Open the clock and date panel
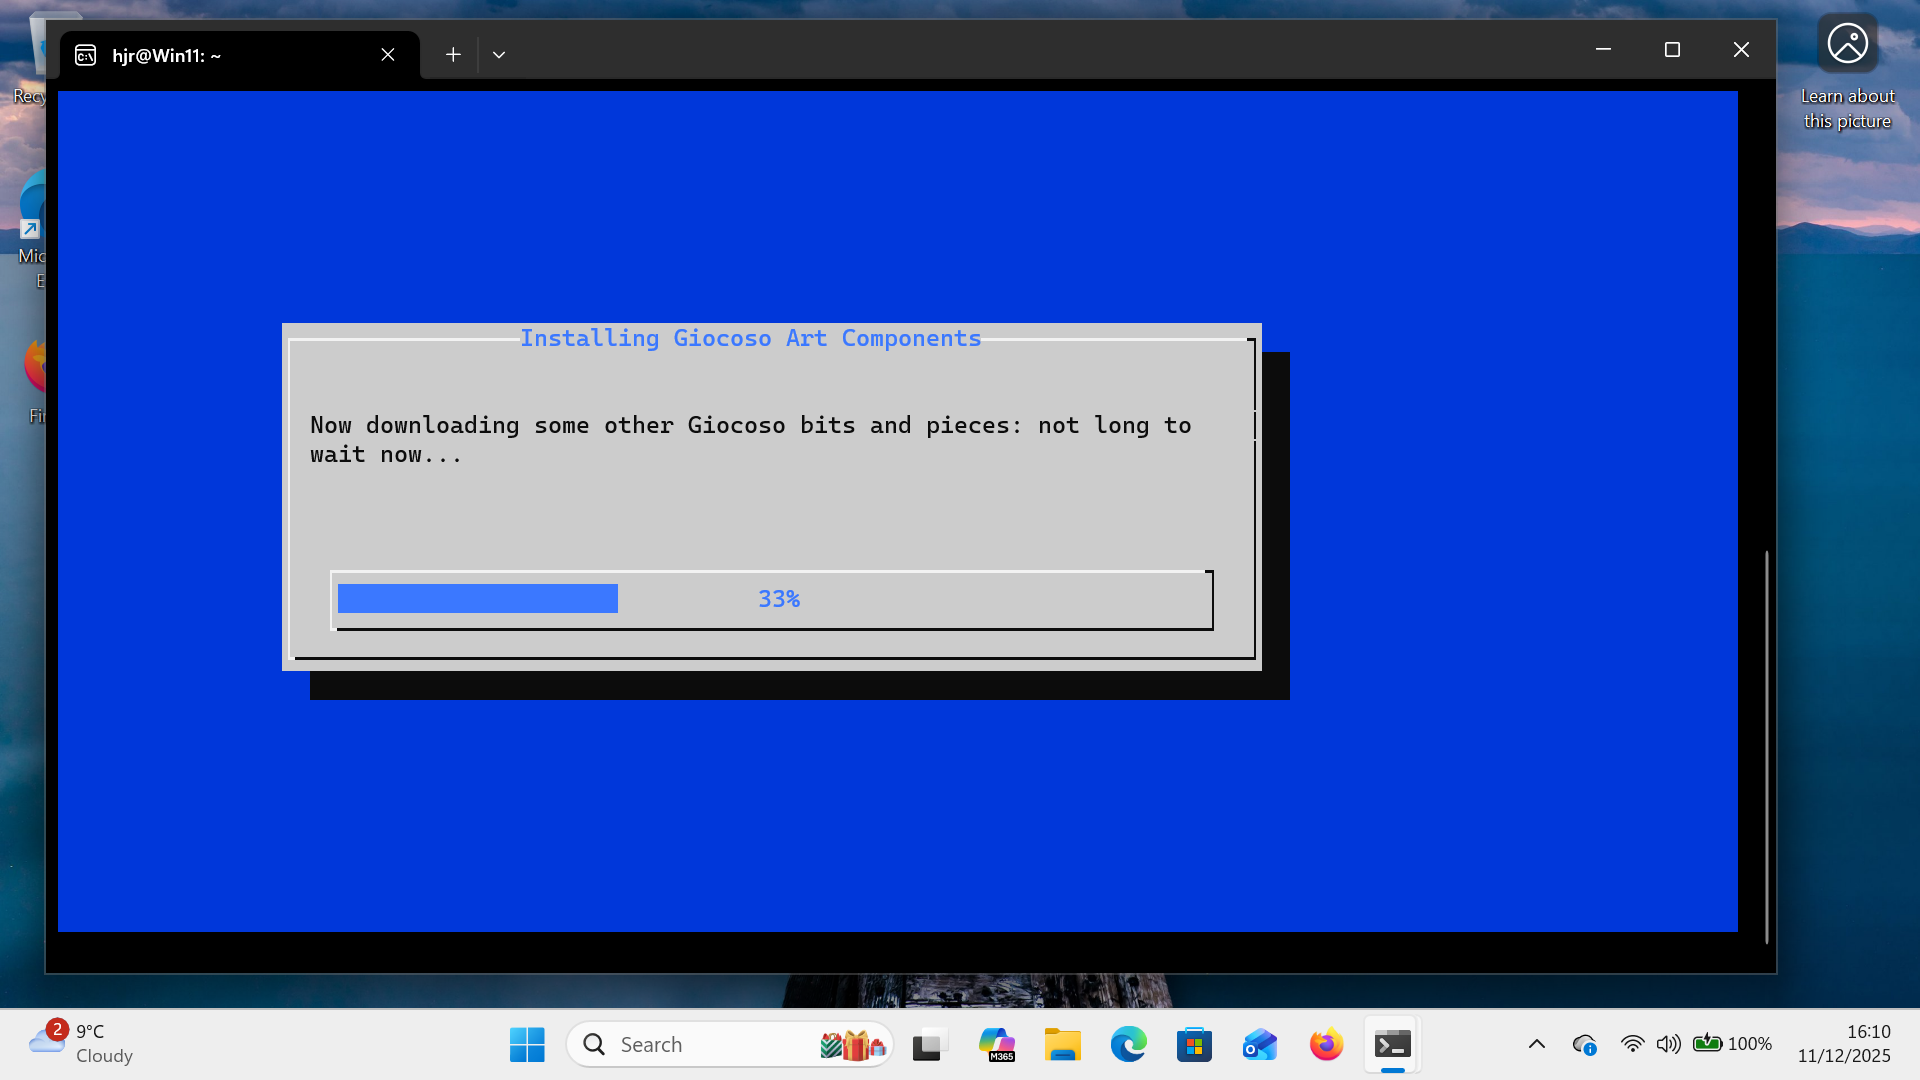 1844,1043
